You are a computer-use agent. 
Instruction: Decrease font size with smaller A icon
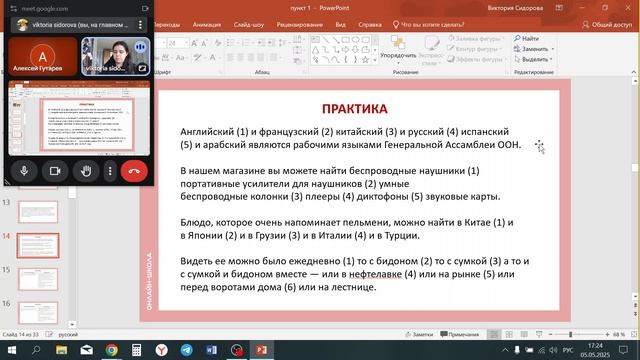tap(204, 43)
